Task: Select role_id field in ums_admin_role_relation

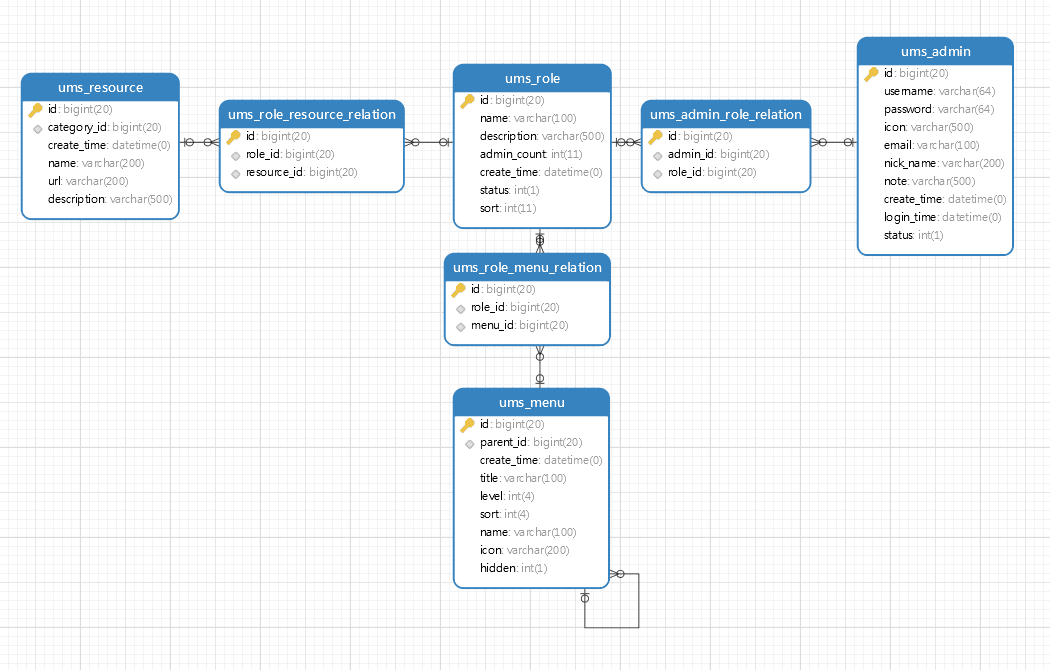Action: click(712, 173)
